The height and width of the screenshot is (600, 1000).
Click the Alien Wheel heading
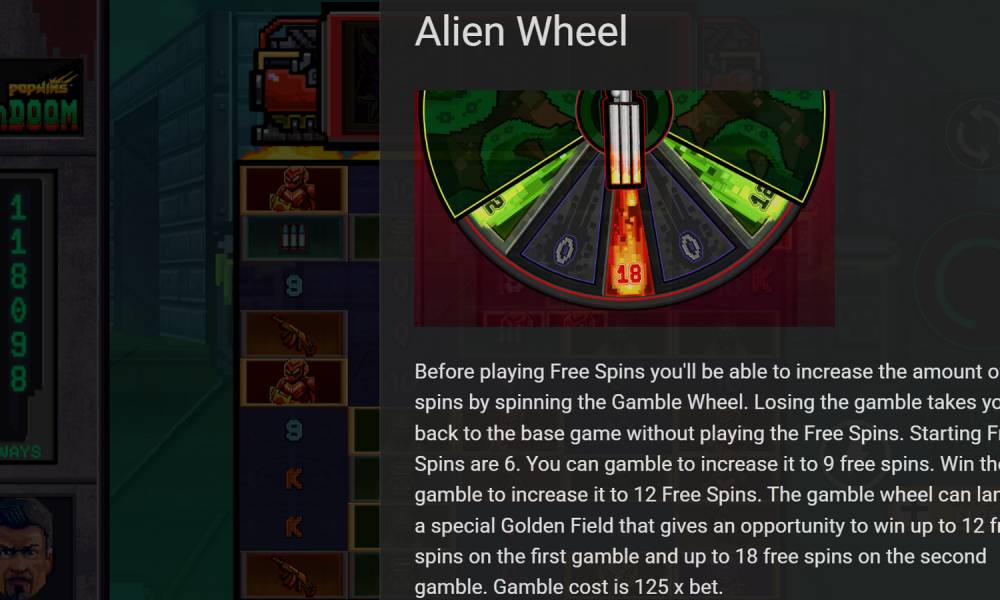point(521,31)
